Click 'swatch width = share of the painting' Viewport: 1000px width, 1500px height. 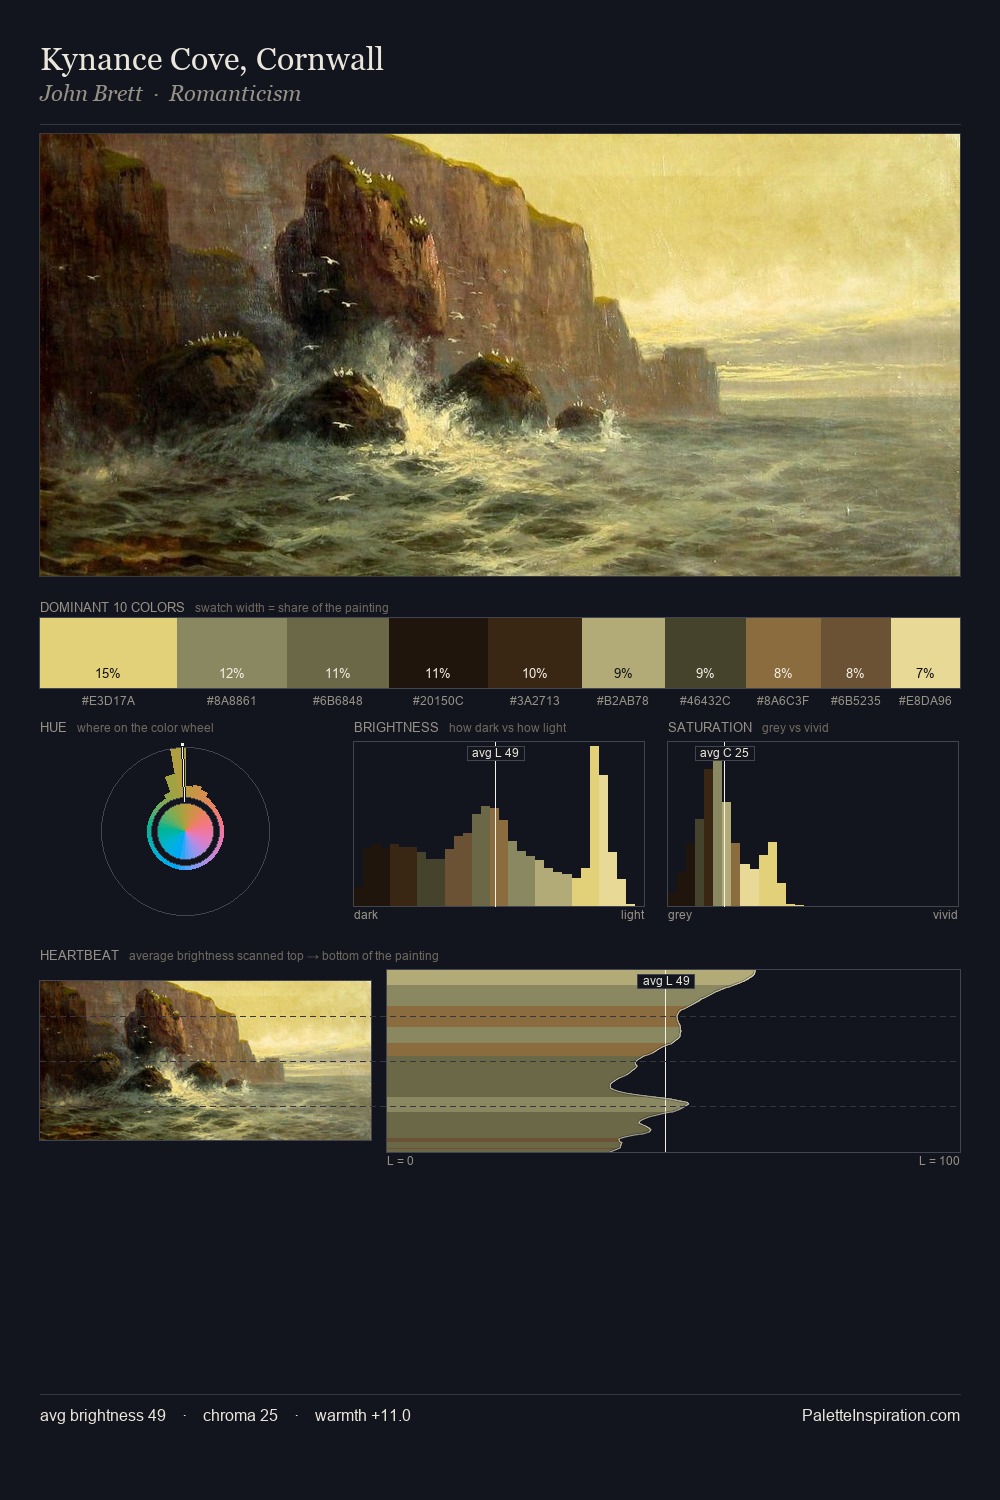tap(292, 608)
